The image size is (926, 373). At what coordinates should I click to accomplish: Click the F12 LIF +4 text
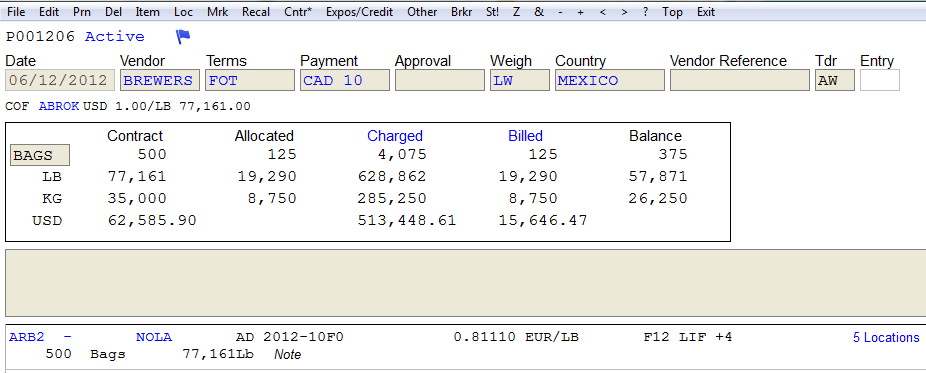coord(688,338)
